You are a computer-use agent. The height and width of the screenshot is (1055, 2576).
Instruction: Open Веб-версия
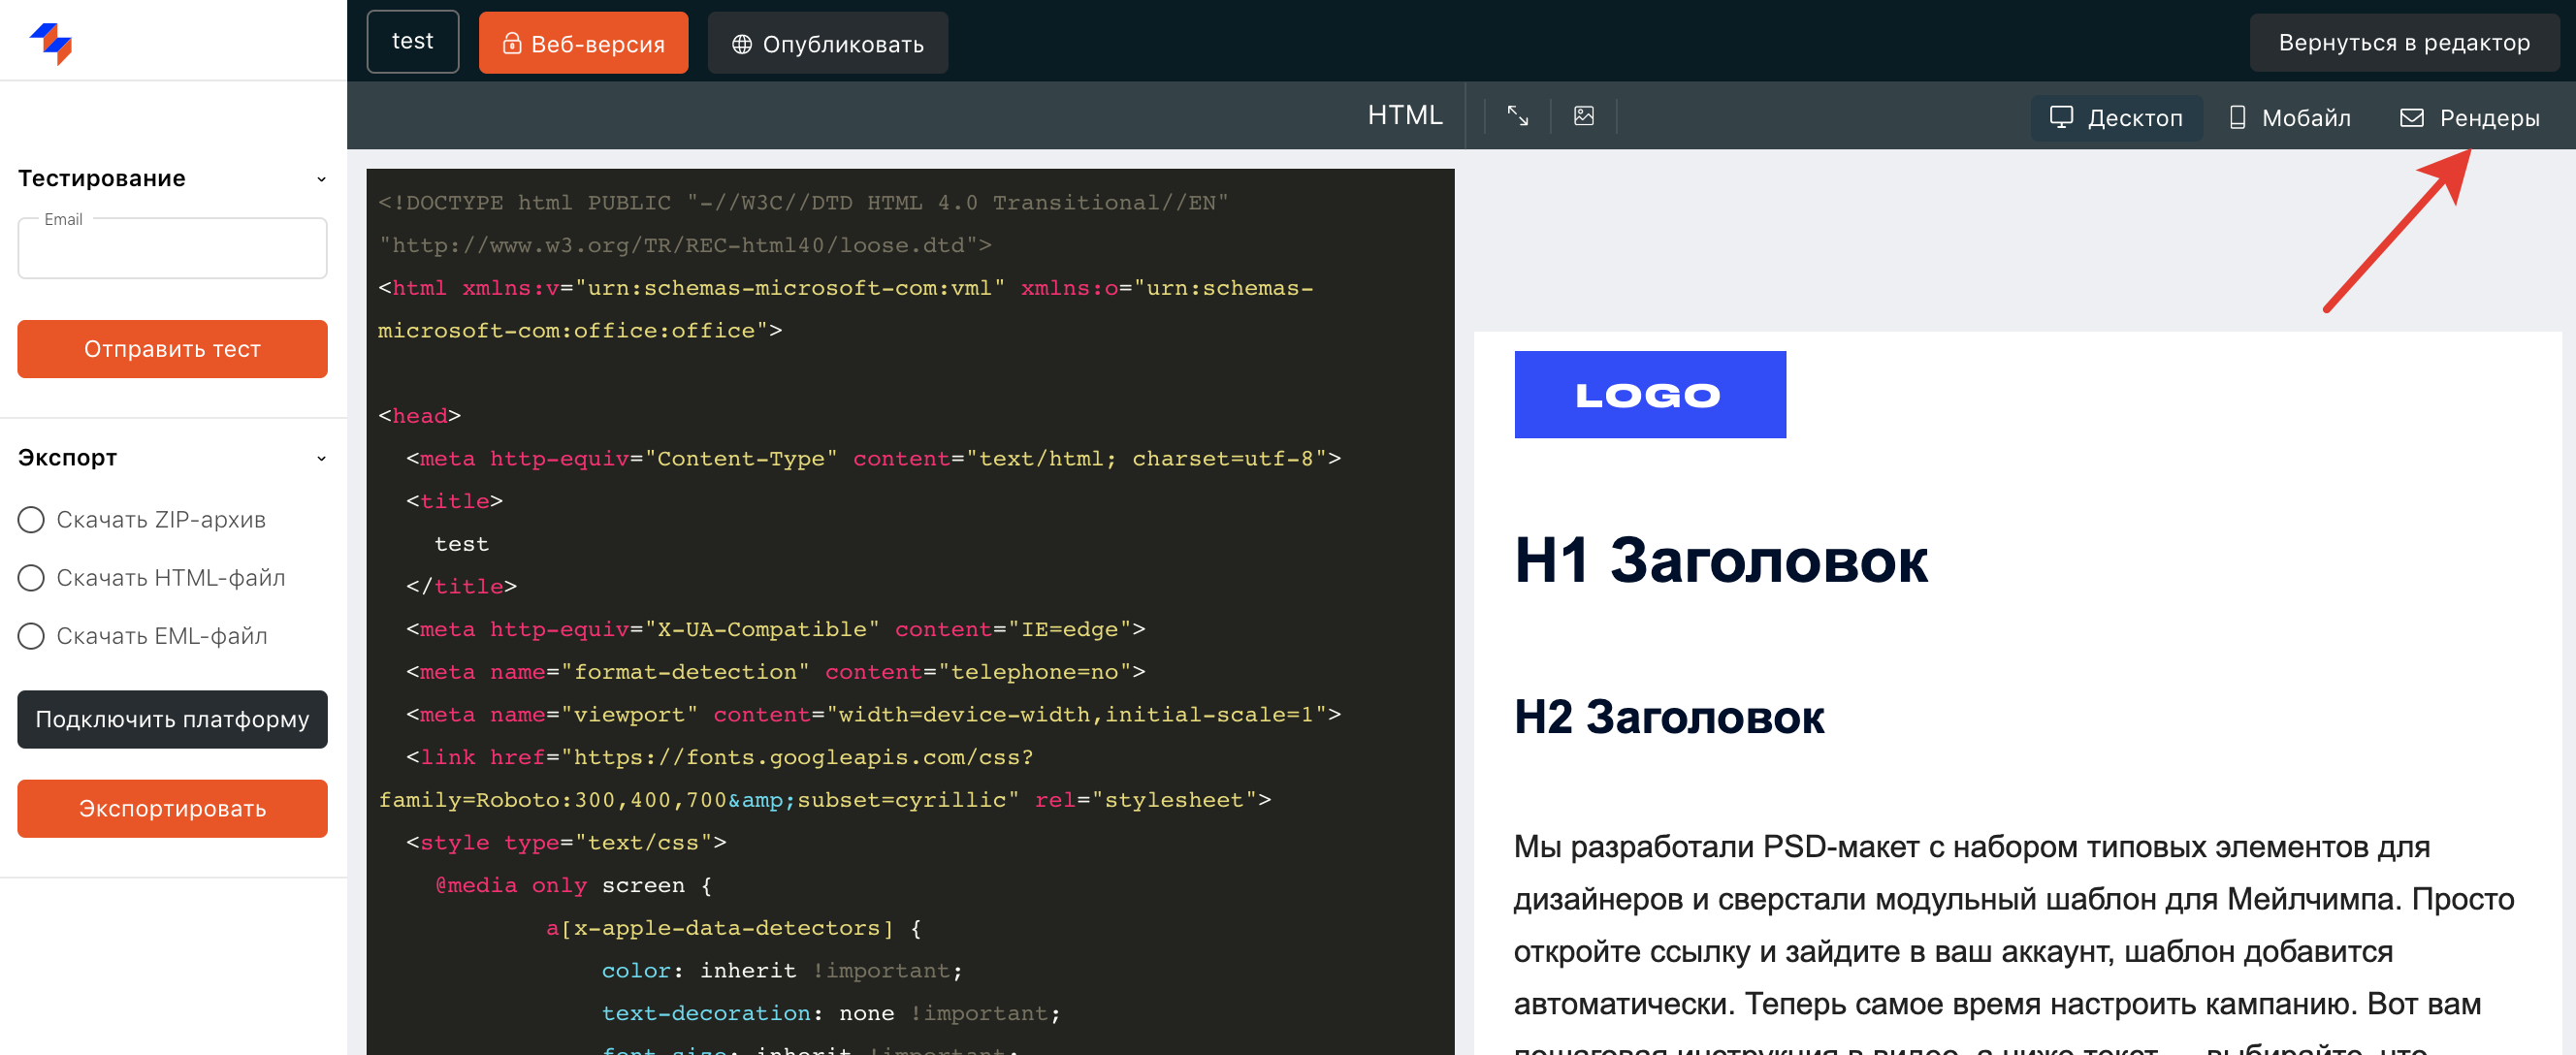click(583, 43)
